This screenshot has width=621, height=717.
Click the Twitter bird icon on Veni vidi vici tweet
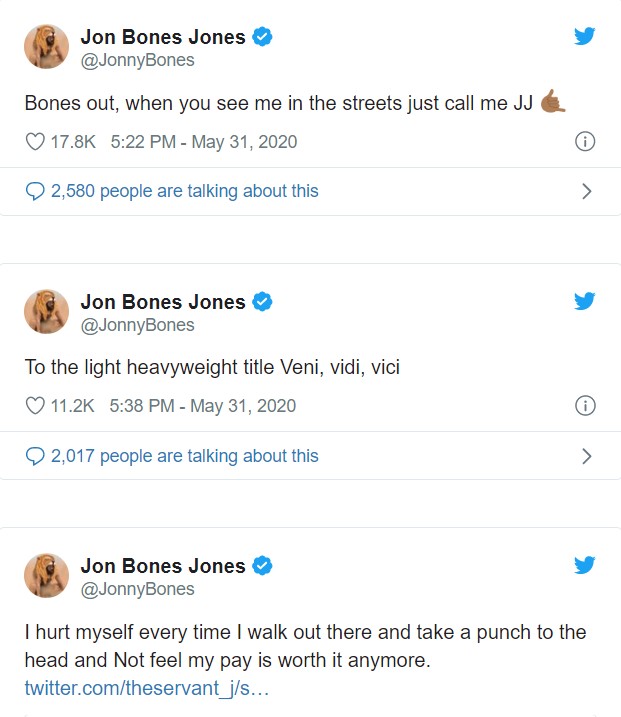(585, 301)
